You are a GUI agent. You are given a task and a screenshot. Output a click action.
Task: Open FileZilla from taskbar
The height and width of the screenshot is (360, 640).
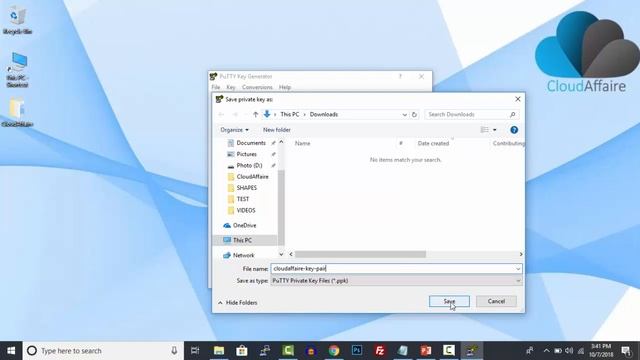coord(380,351)
